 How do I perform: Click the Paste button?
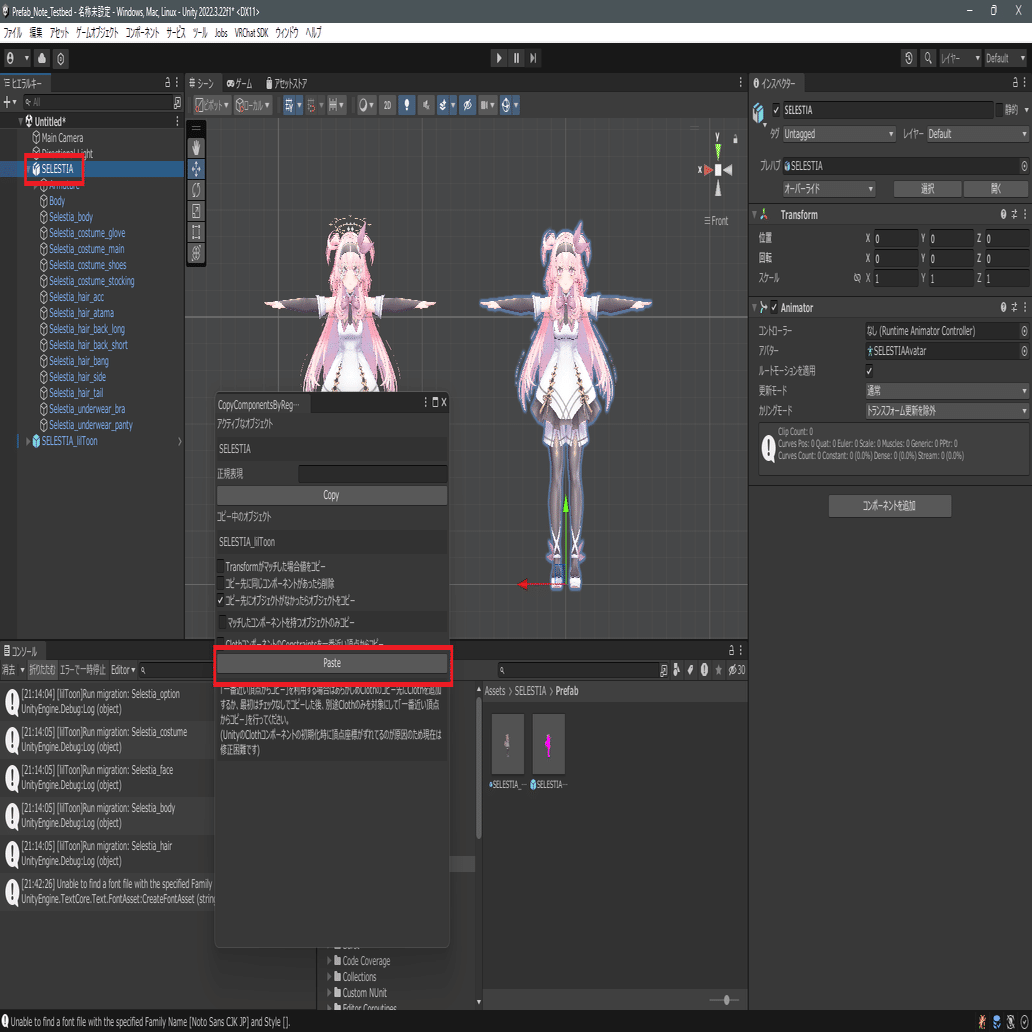pos(332,663)
